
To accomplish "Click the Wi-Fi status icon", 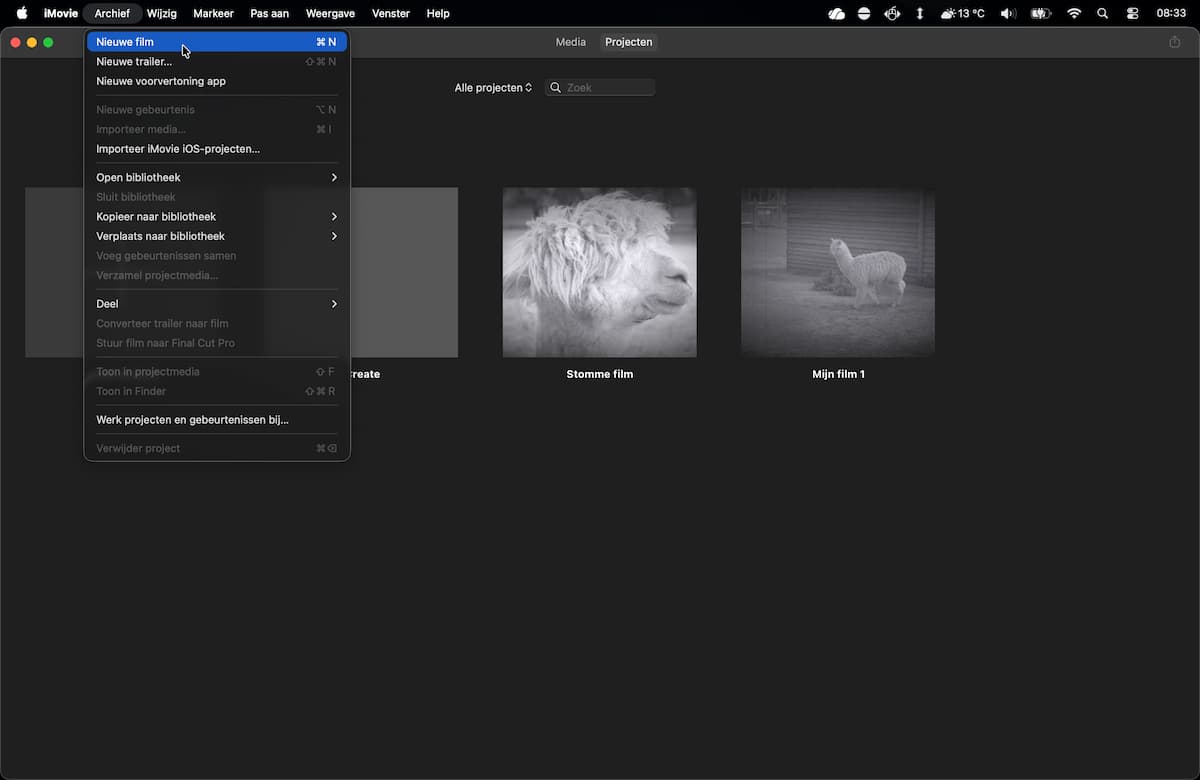I will click(x=1074, y=13).
